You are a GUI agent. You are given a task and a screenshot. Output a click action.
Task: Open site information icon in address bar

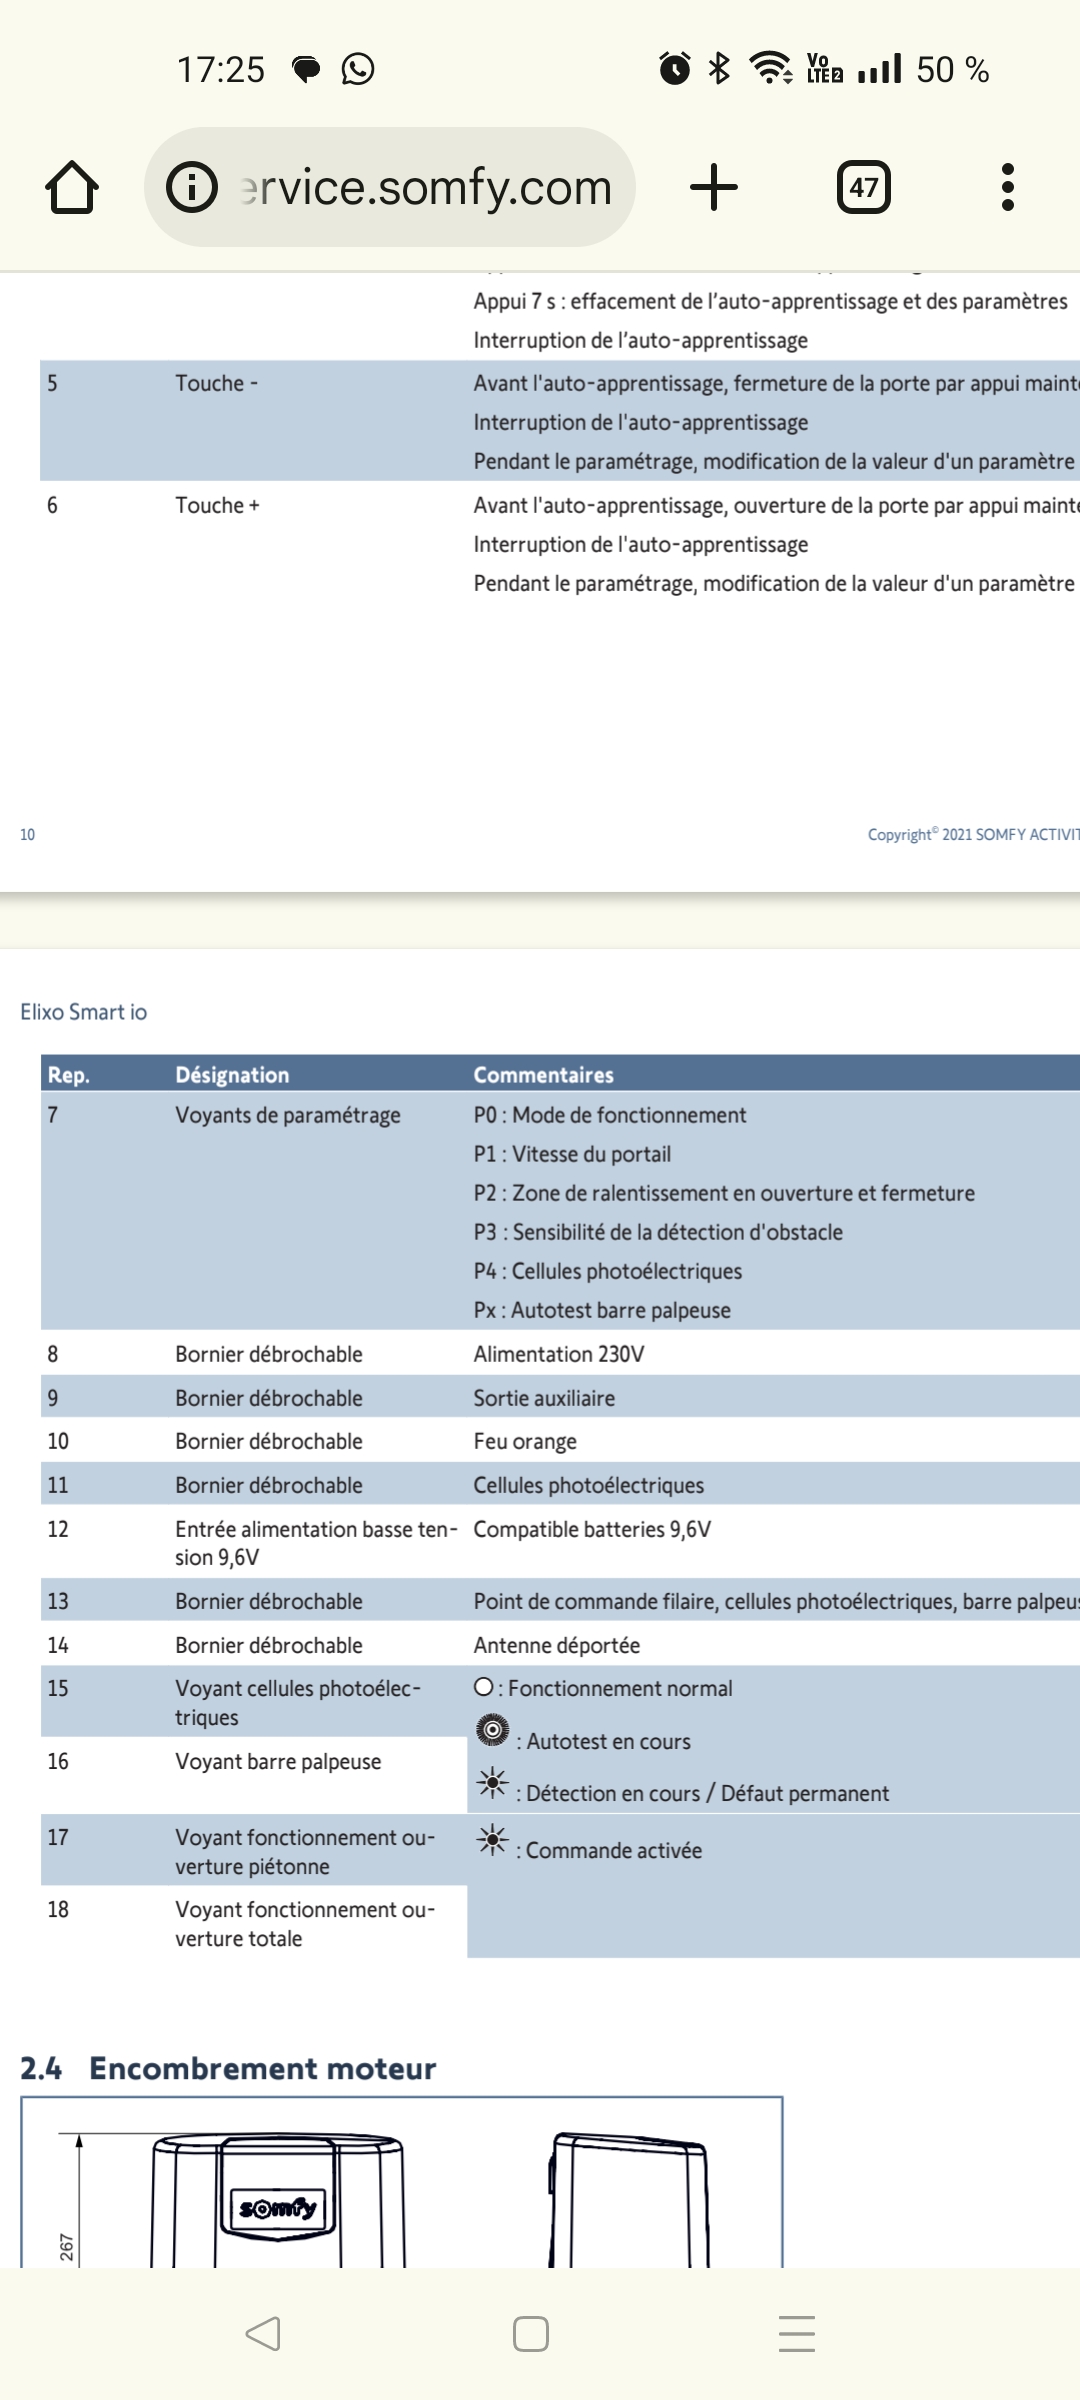[x=191, y=187]
